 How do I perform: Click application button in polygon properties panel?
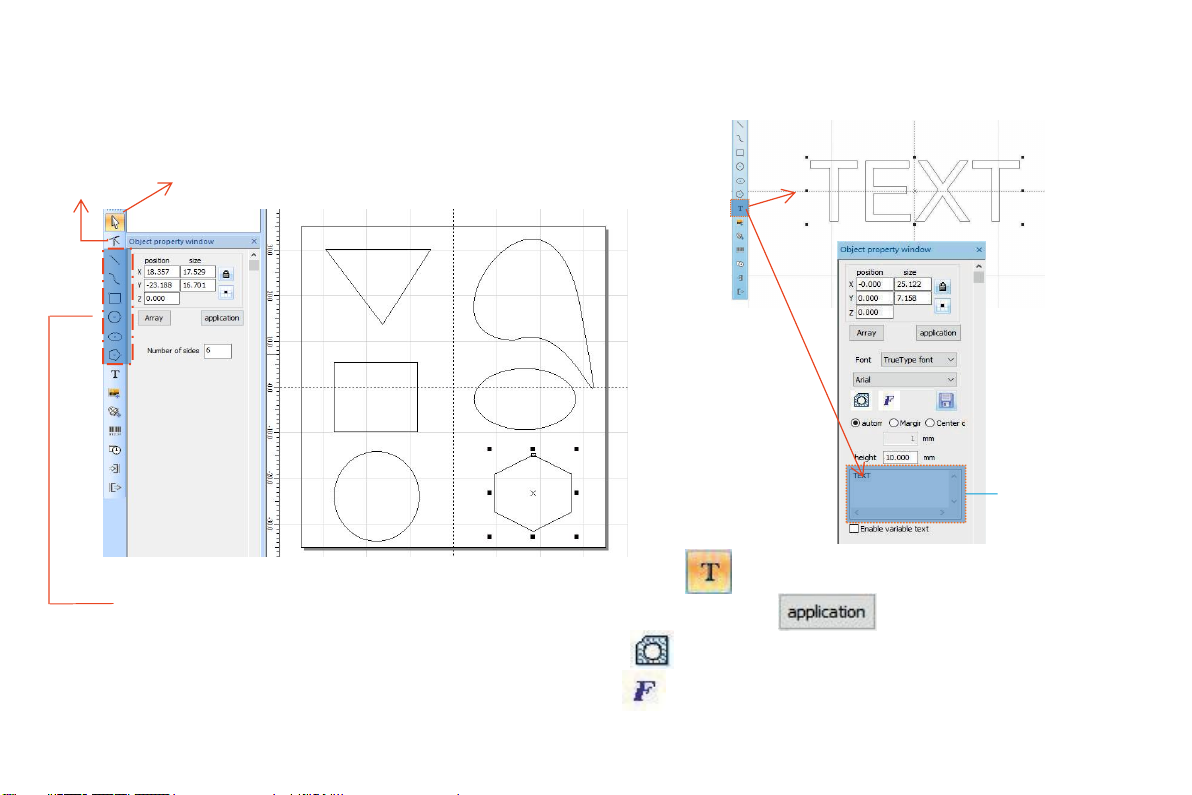pos(222,318)
